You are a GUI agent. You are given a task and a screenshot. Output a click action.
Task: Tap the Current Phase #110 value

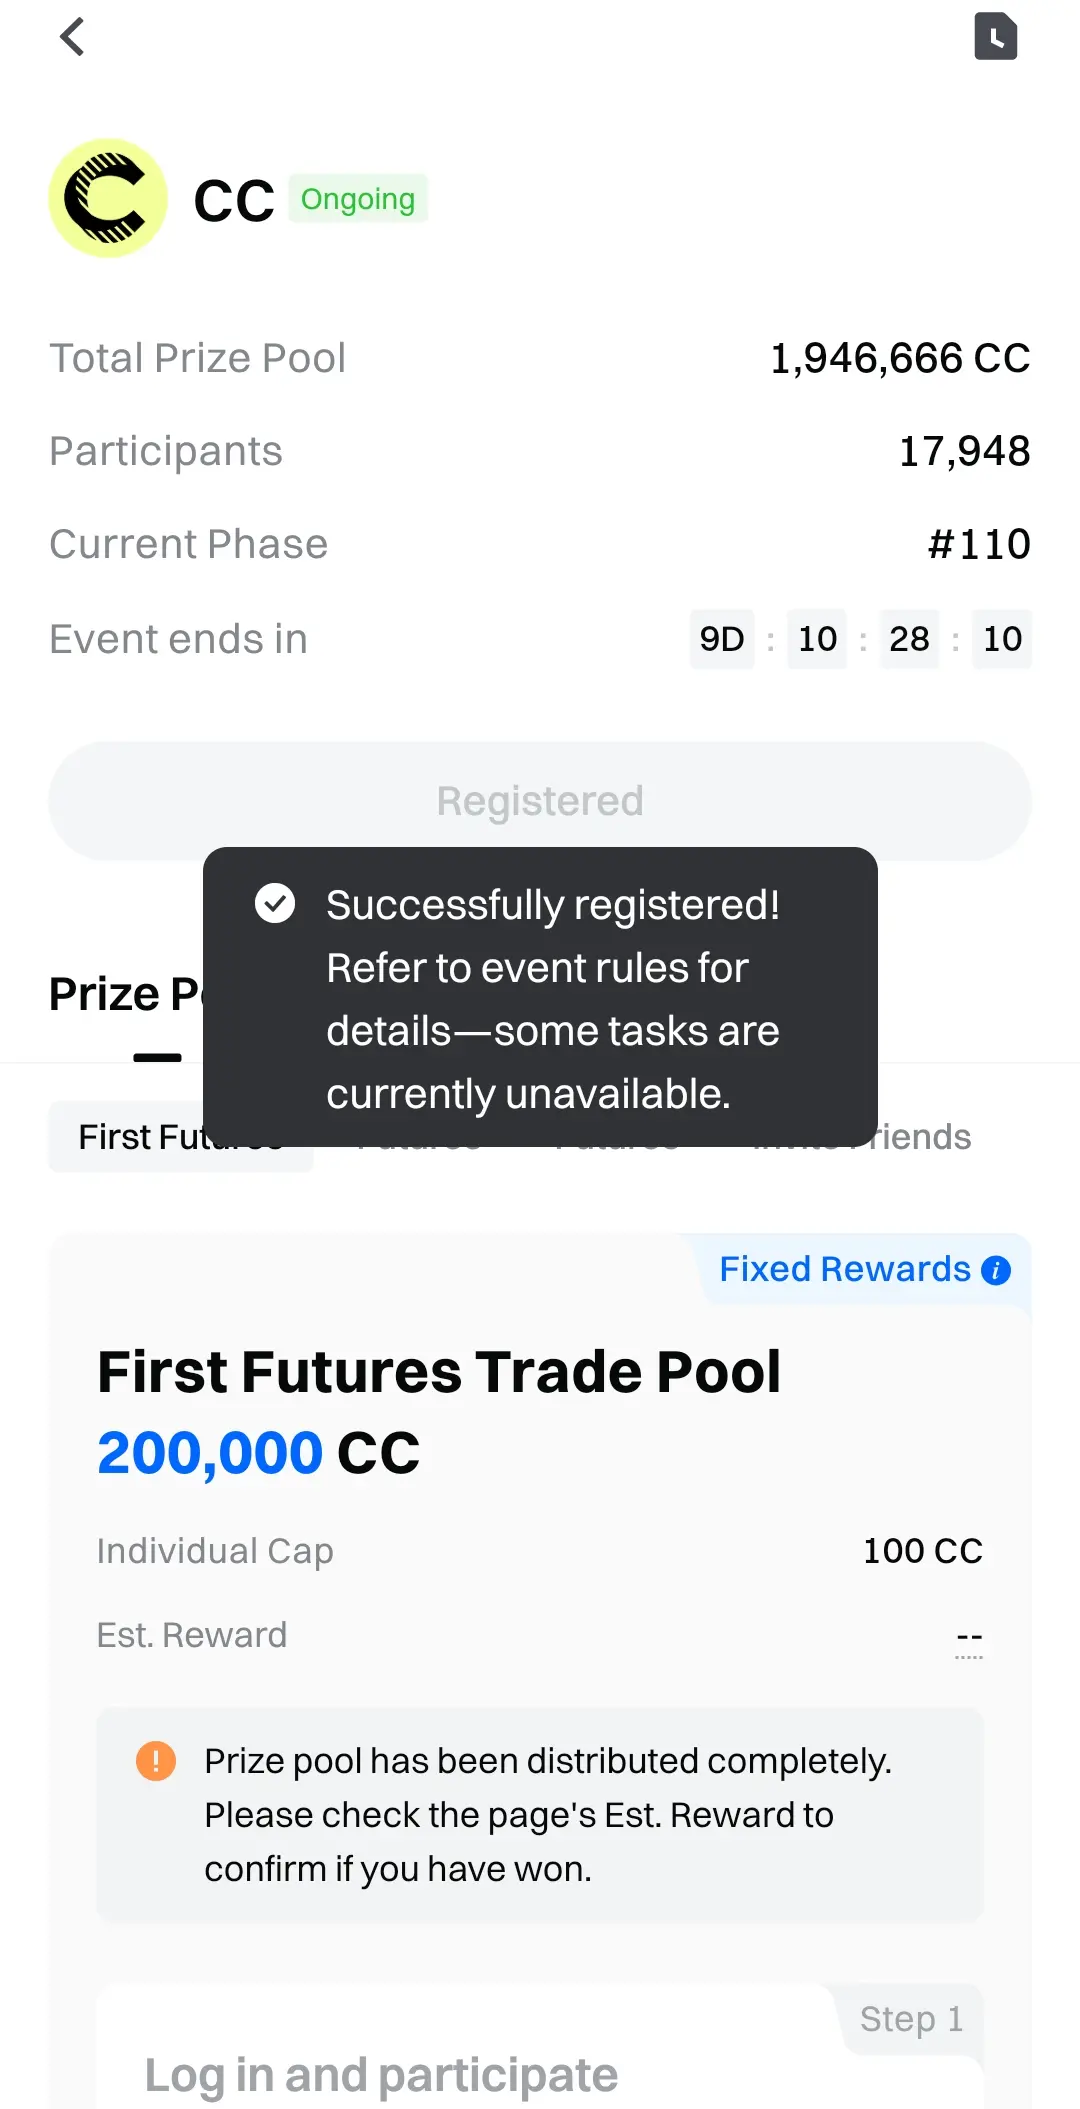point(979,544)
